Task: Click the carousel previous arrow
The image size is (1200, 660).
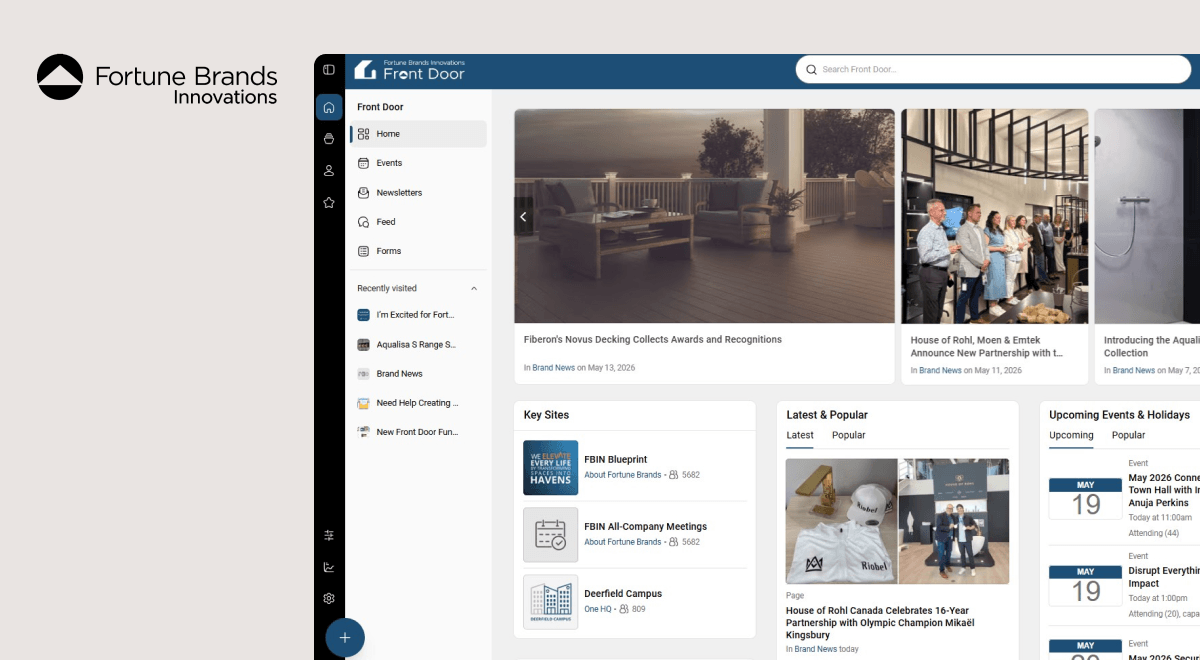Action: coord(523,217)
